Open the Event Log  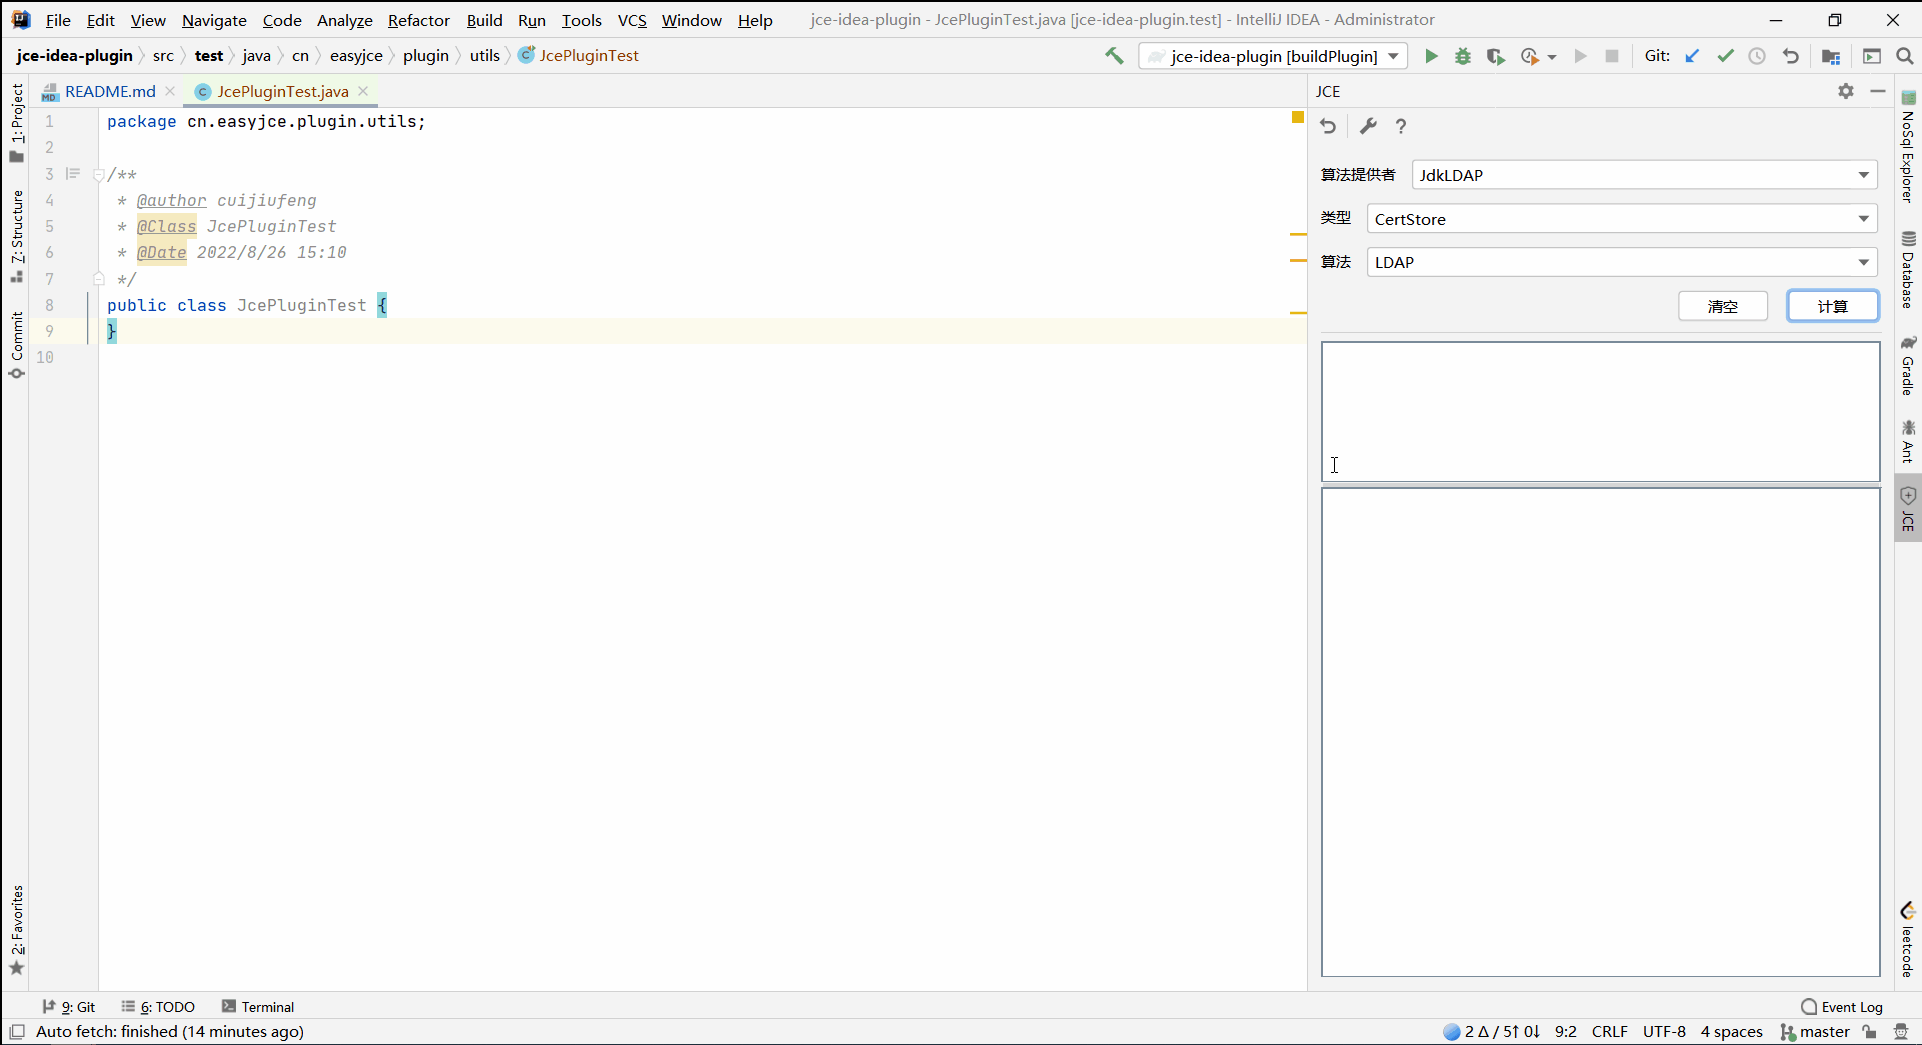point(1842,1007)
